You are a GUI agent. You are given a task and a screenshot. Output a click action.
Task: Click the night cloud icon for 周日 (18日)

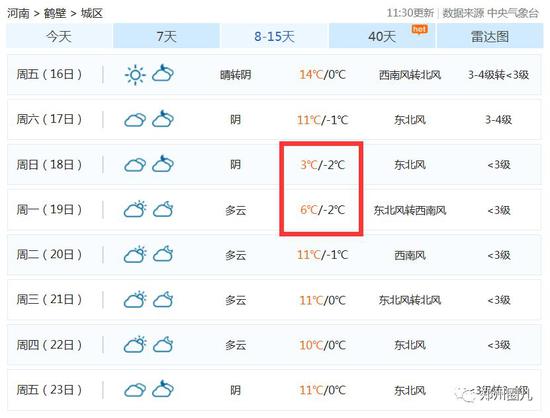click(163, 163)
